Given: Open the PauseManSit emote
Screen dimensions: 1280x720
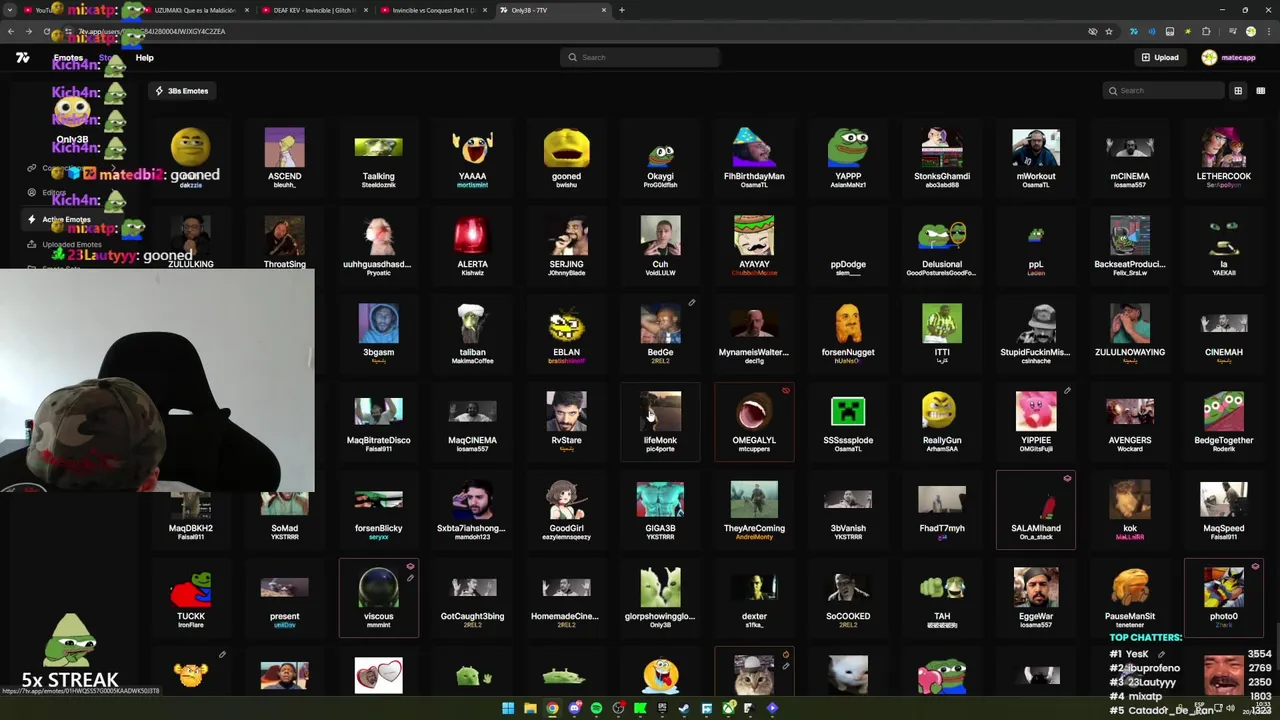Looking at the screenshot, I should click(1130, 598).
